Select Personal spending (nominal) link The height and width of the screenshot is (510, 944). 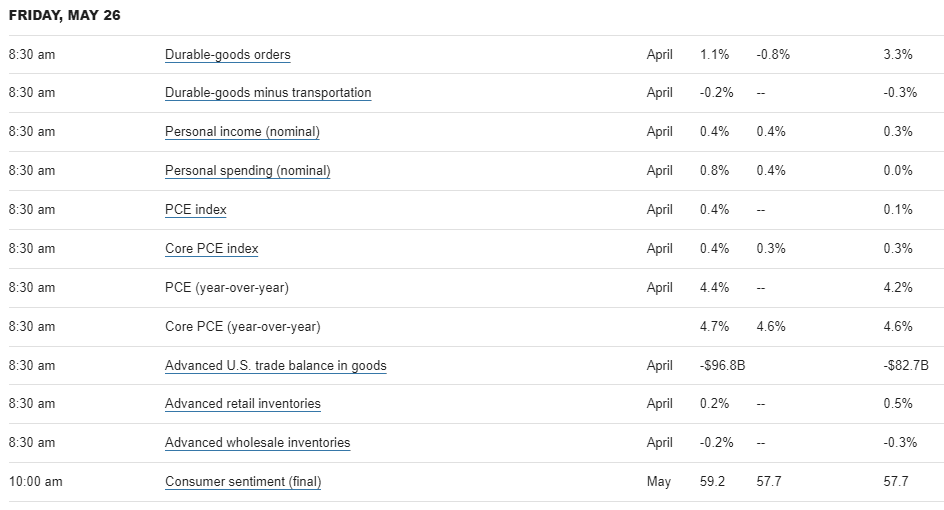tap(247, 170)
